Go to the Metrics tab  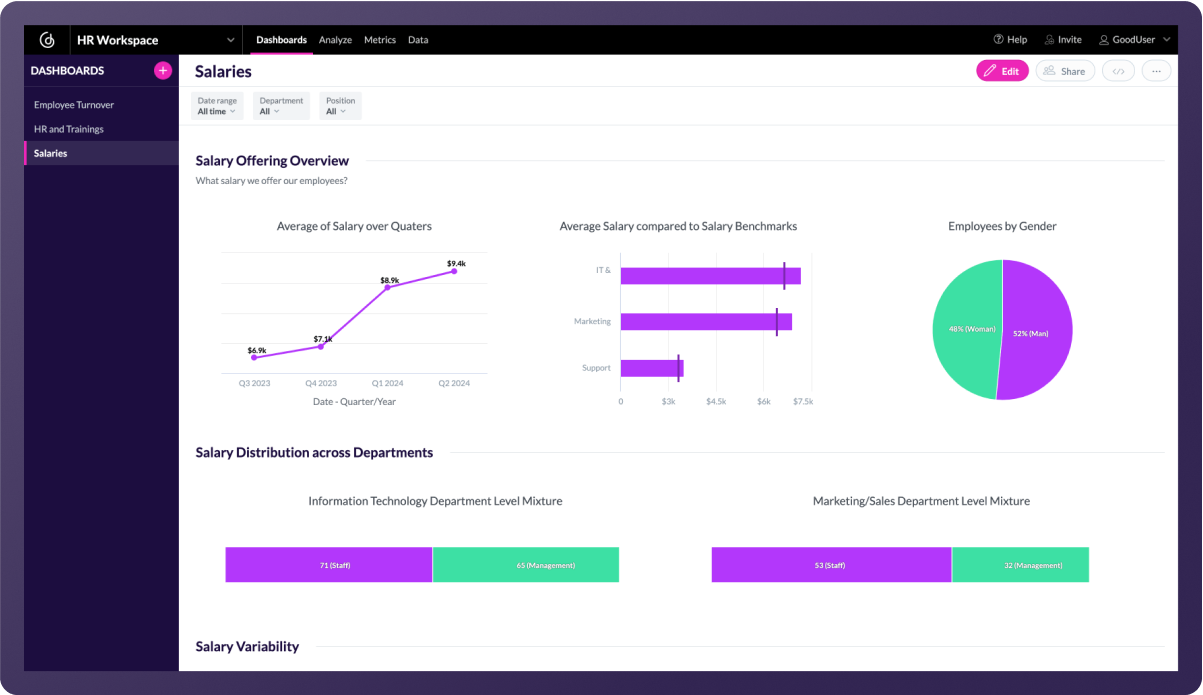pos(380,40)
